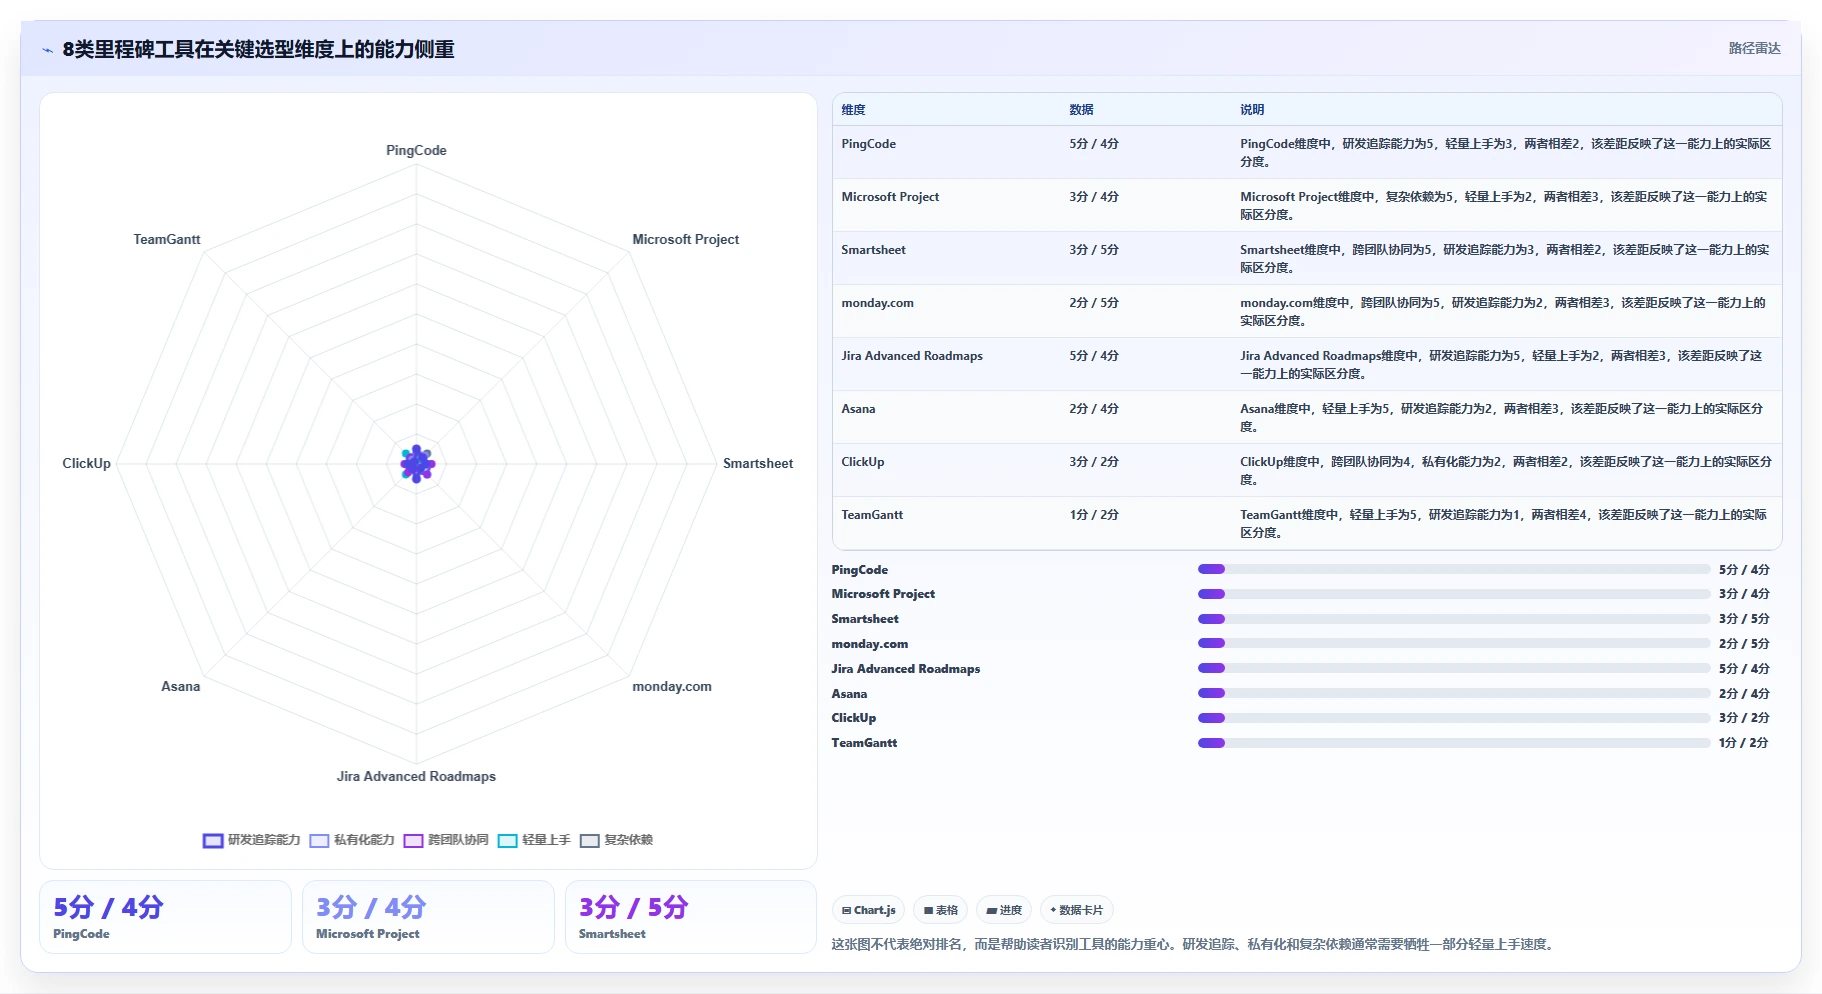Click the TeamGantt progress bar

(1454, 743)
